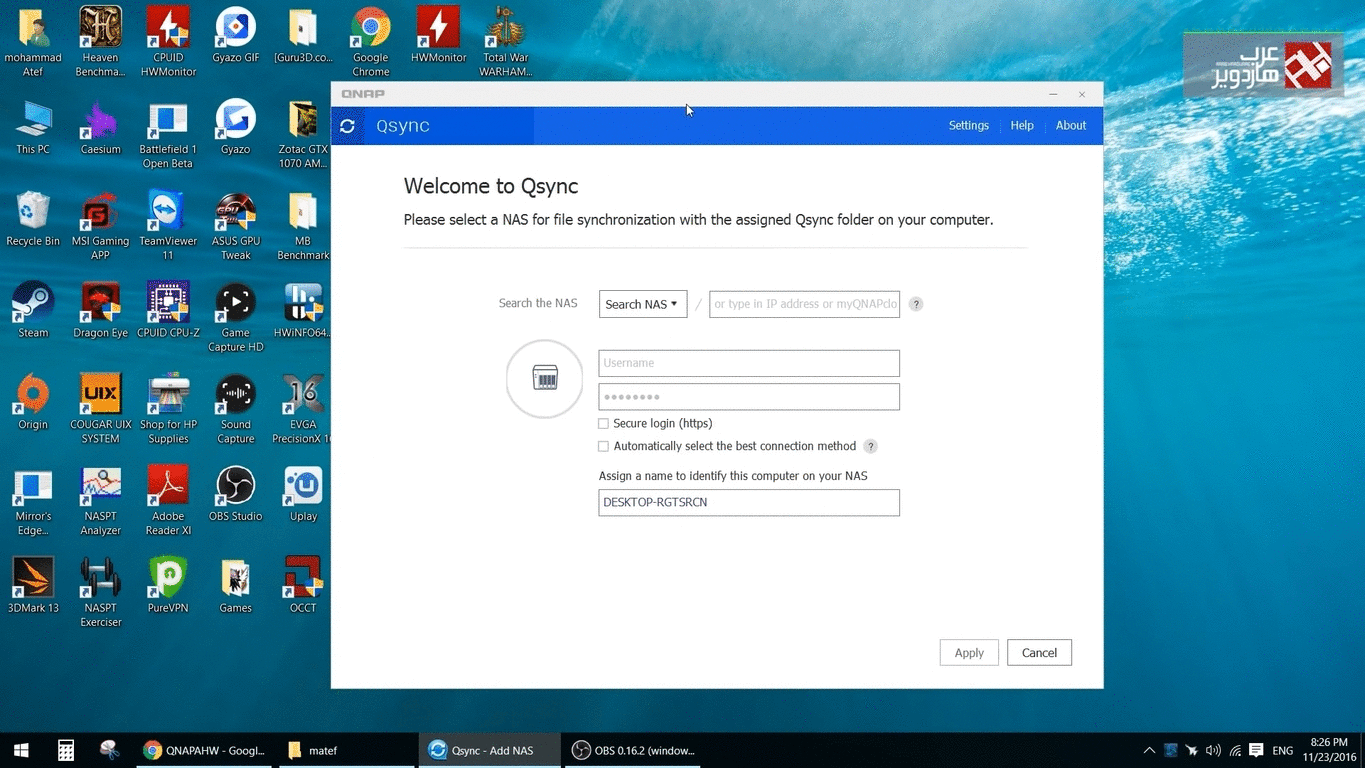
Task: Open the About menu in Qsync
Action: click(1071, 126)
